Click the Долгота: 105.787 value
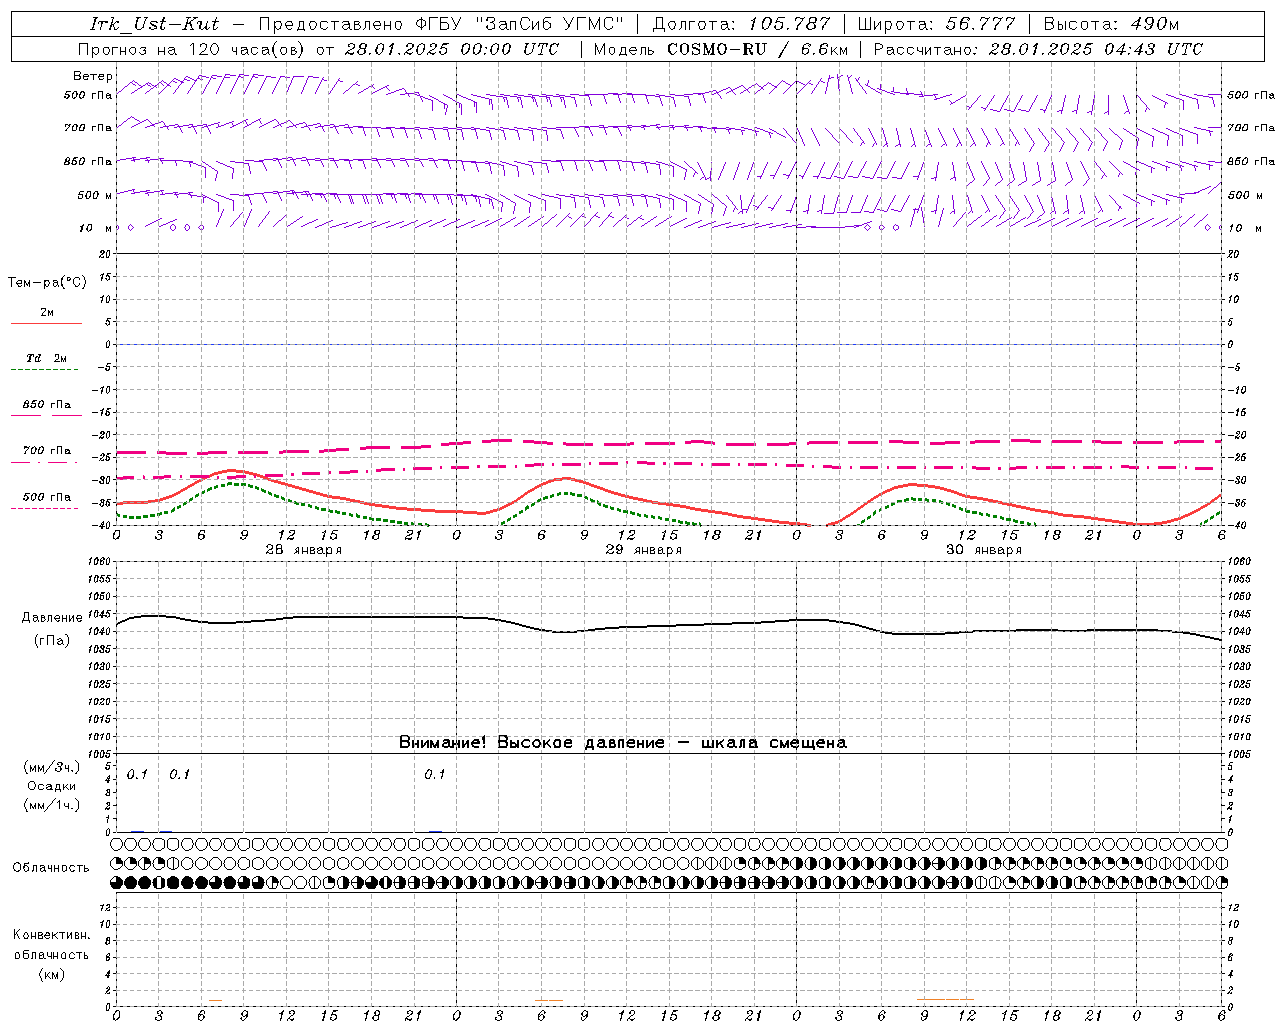The height and width of the screenshot is (1024, 1280). tap(740, 24)
